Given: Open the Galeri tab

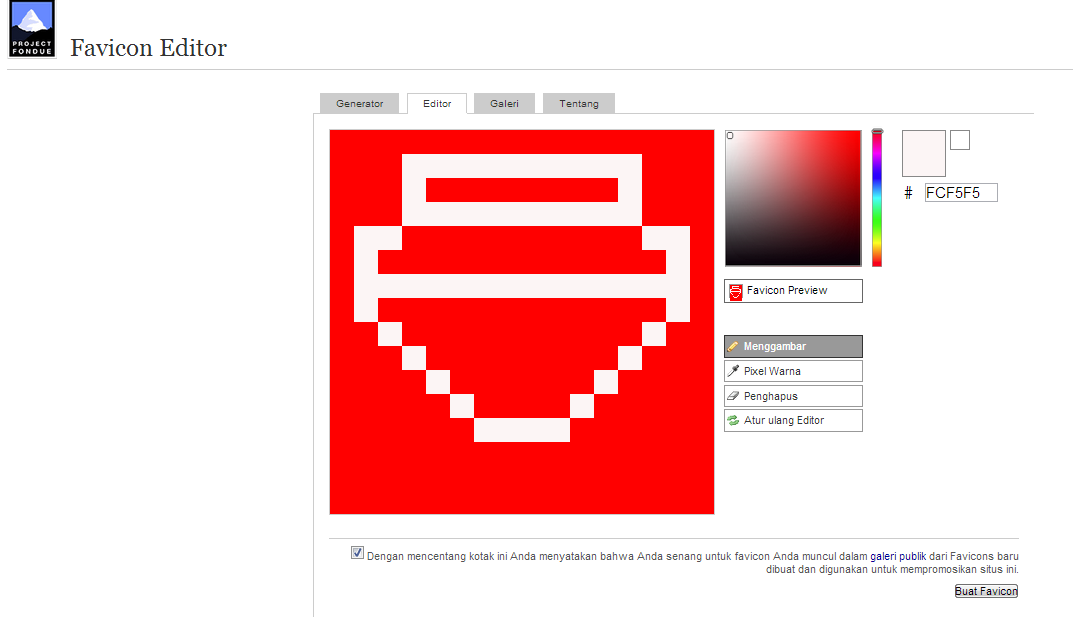Looking at the screenshot, I should [504, 103].
